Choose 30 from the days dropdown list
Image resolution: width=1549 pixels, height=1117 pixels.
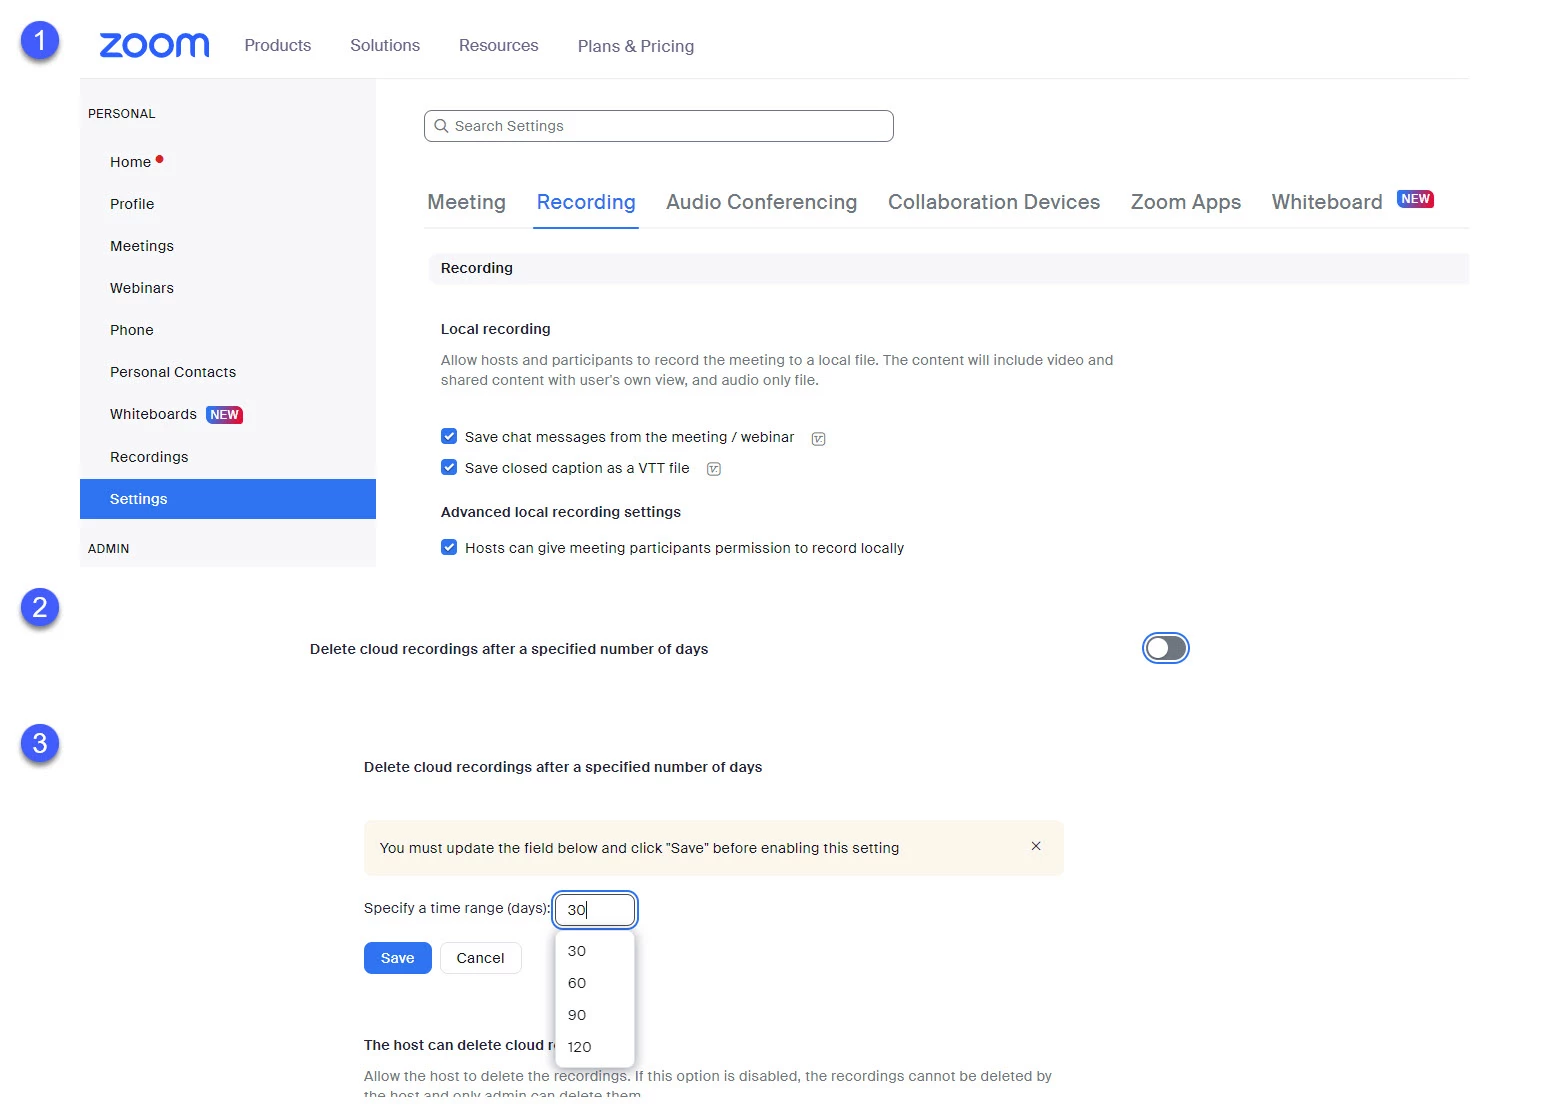pyautogui.click(x=595, y=951)
